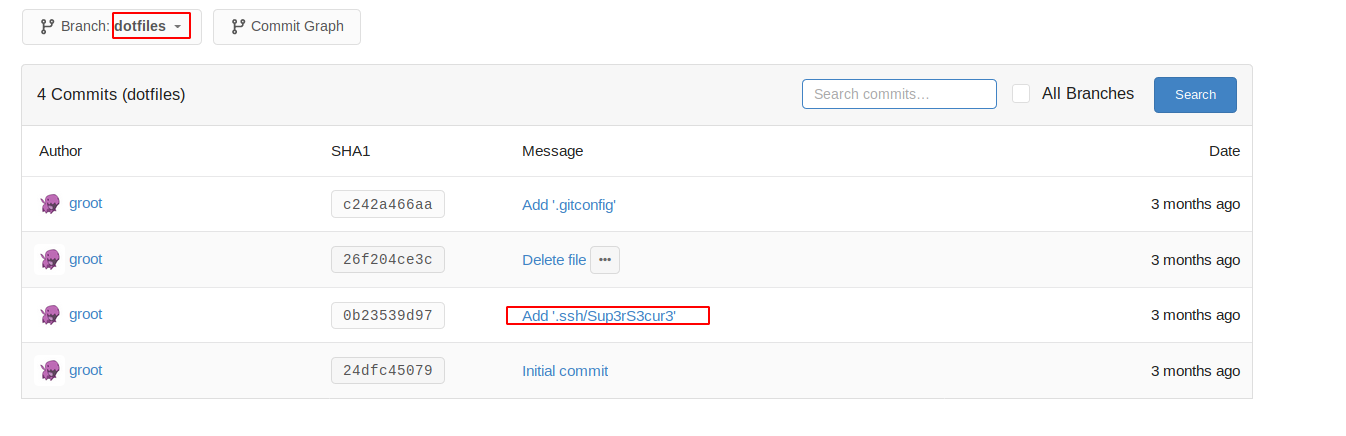Viewport: 1346px width, 436px height.
Task: Click the branch icon beside Branch label
Action: coord(46,27)
